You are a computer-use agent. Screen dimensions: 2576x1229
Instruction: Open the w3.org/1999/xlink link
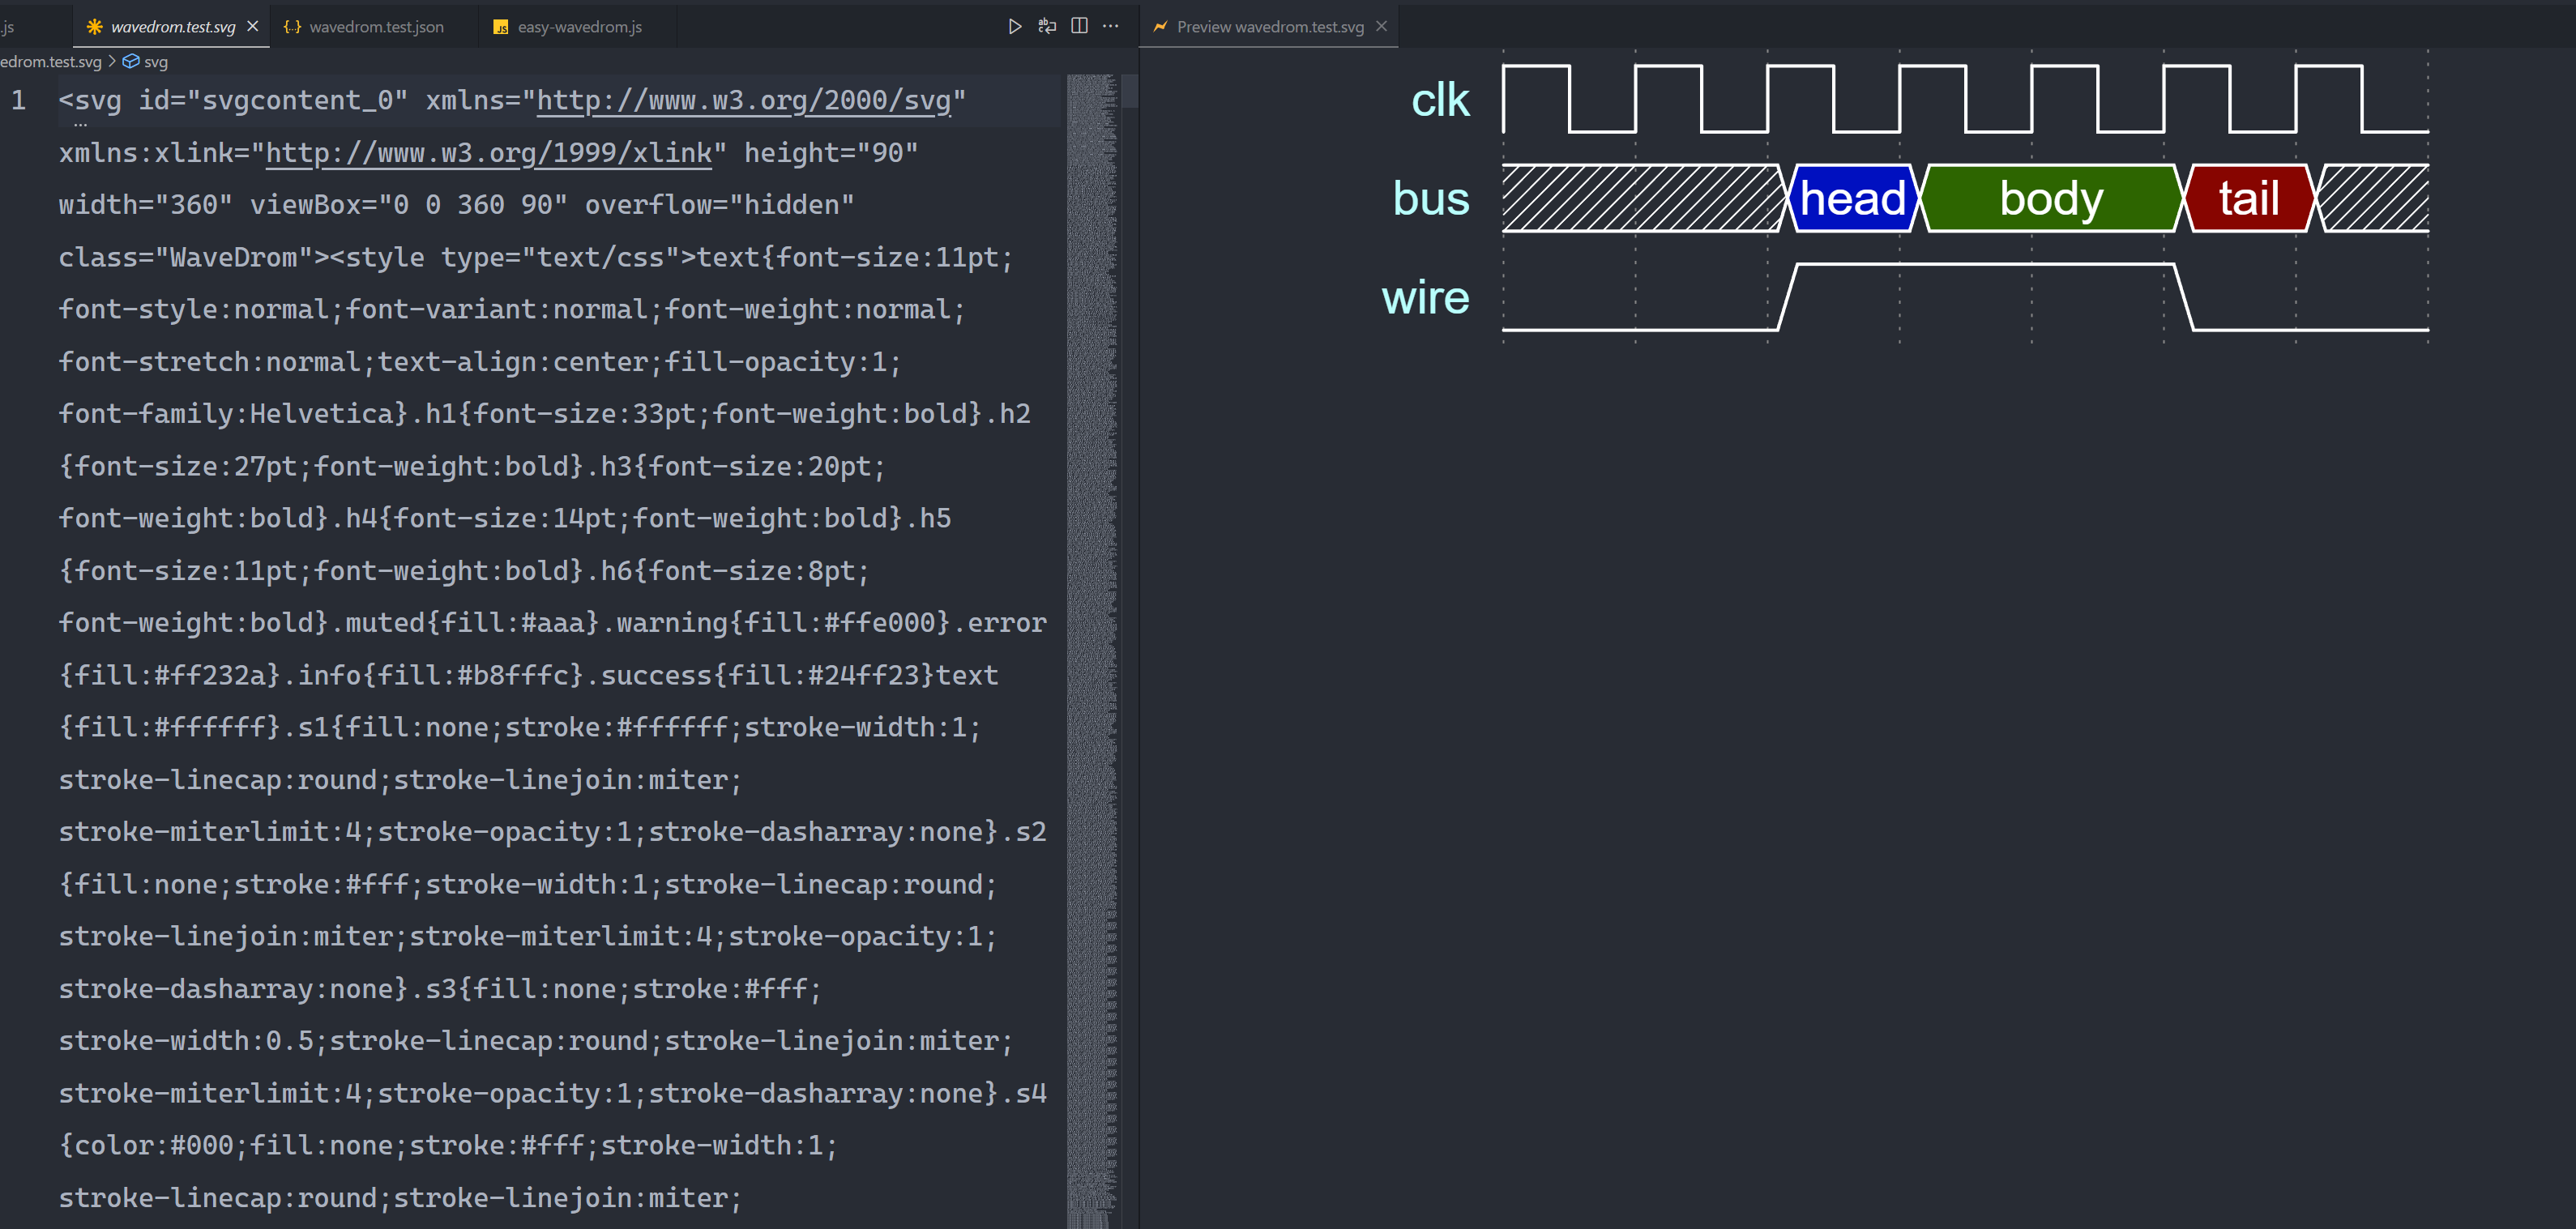point(488,153)
